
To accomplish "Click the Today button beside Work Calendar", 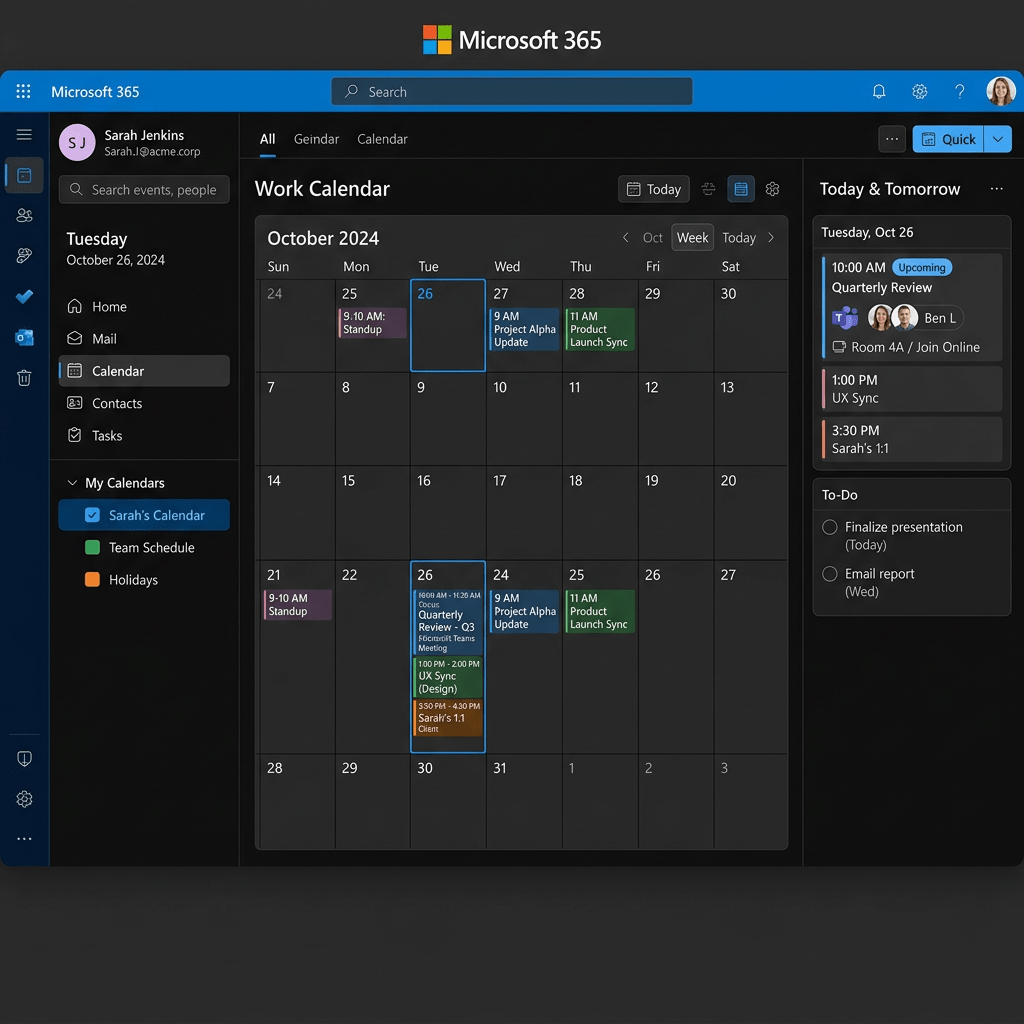I will [x=654, y=189].
